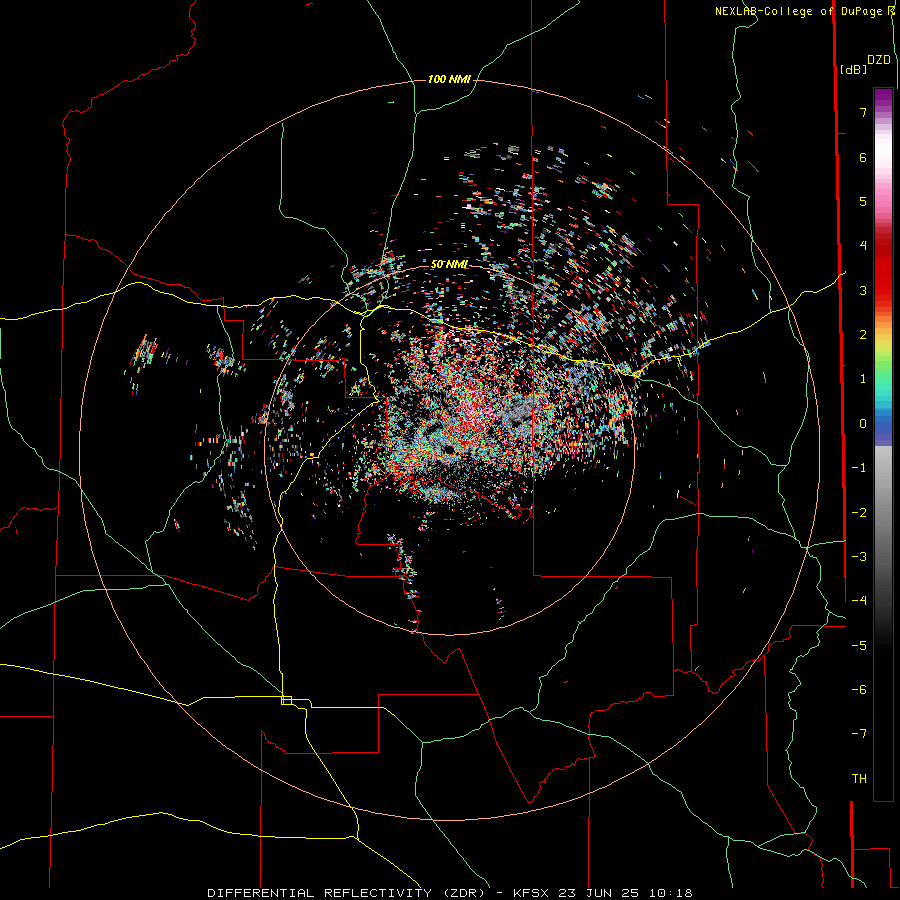
Task: Select the 4 dB scale label
Action: point(863,246)
